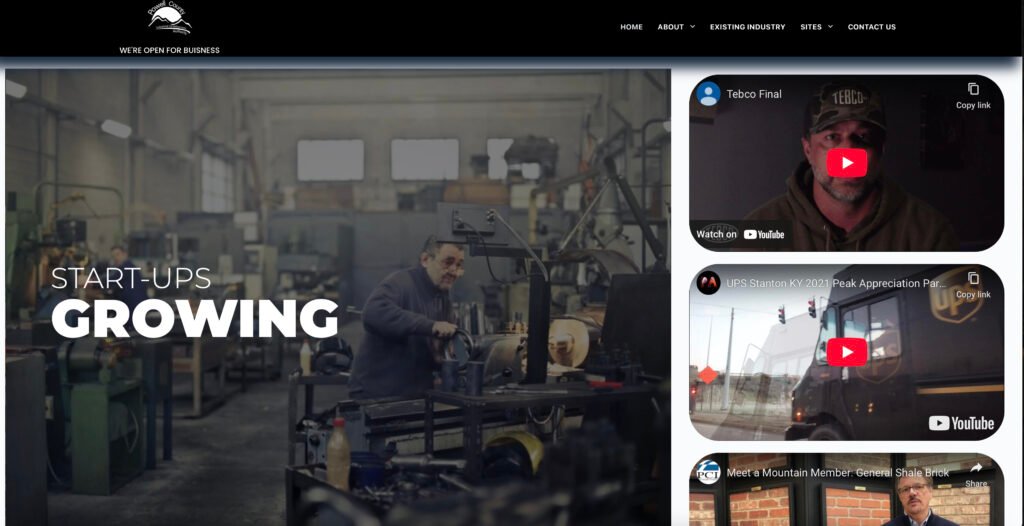Play the UPS Stanton KY video
The width and height of the screenshot is (1024, 526).
(x=846, y=352)
